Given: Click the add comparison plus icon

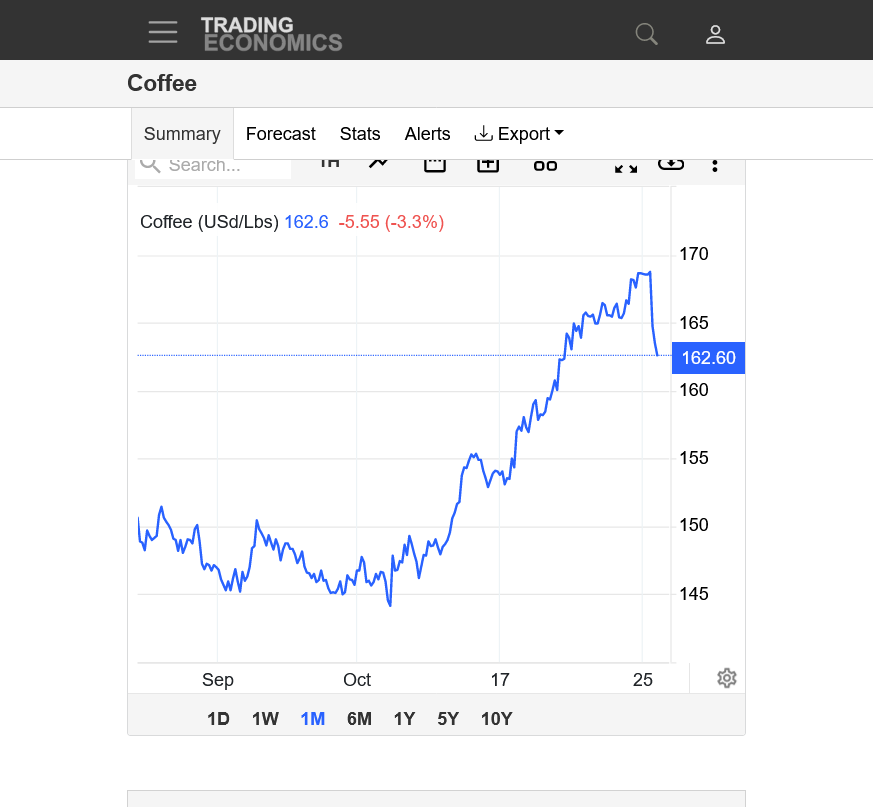Looking at the screenshot, I should pyautogui.click(x=488, y=165).
